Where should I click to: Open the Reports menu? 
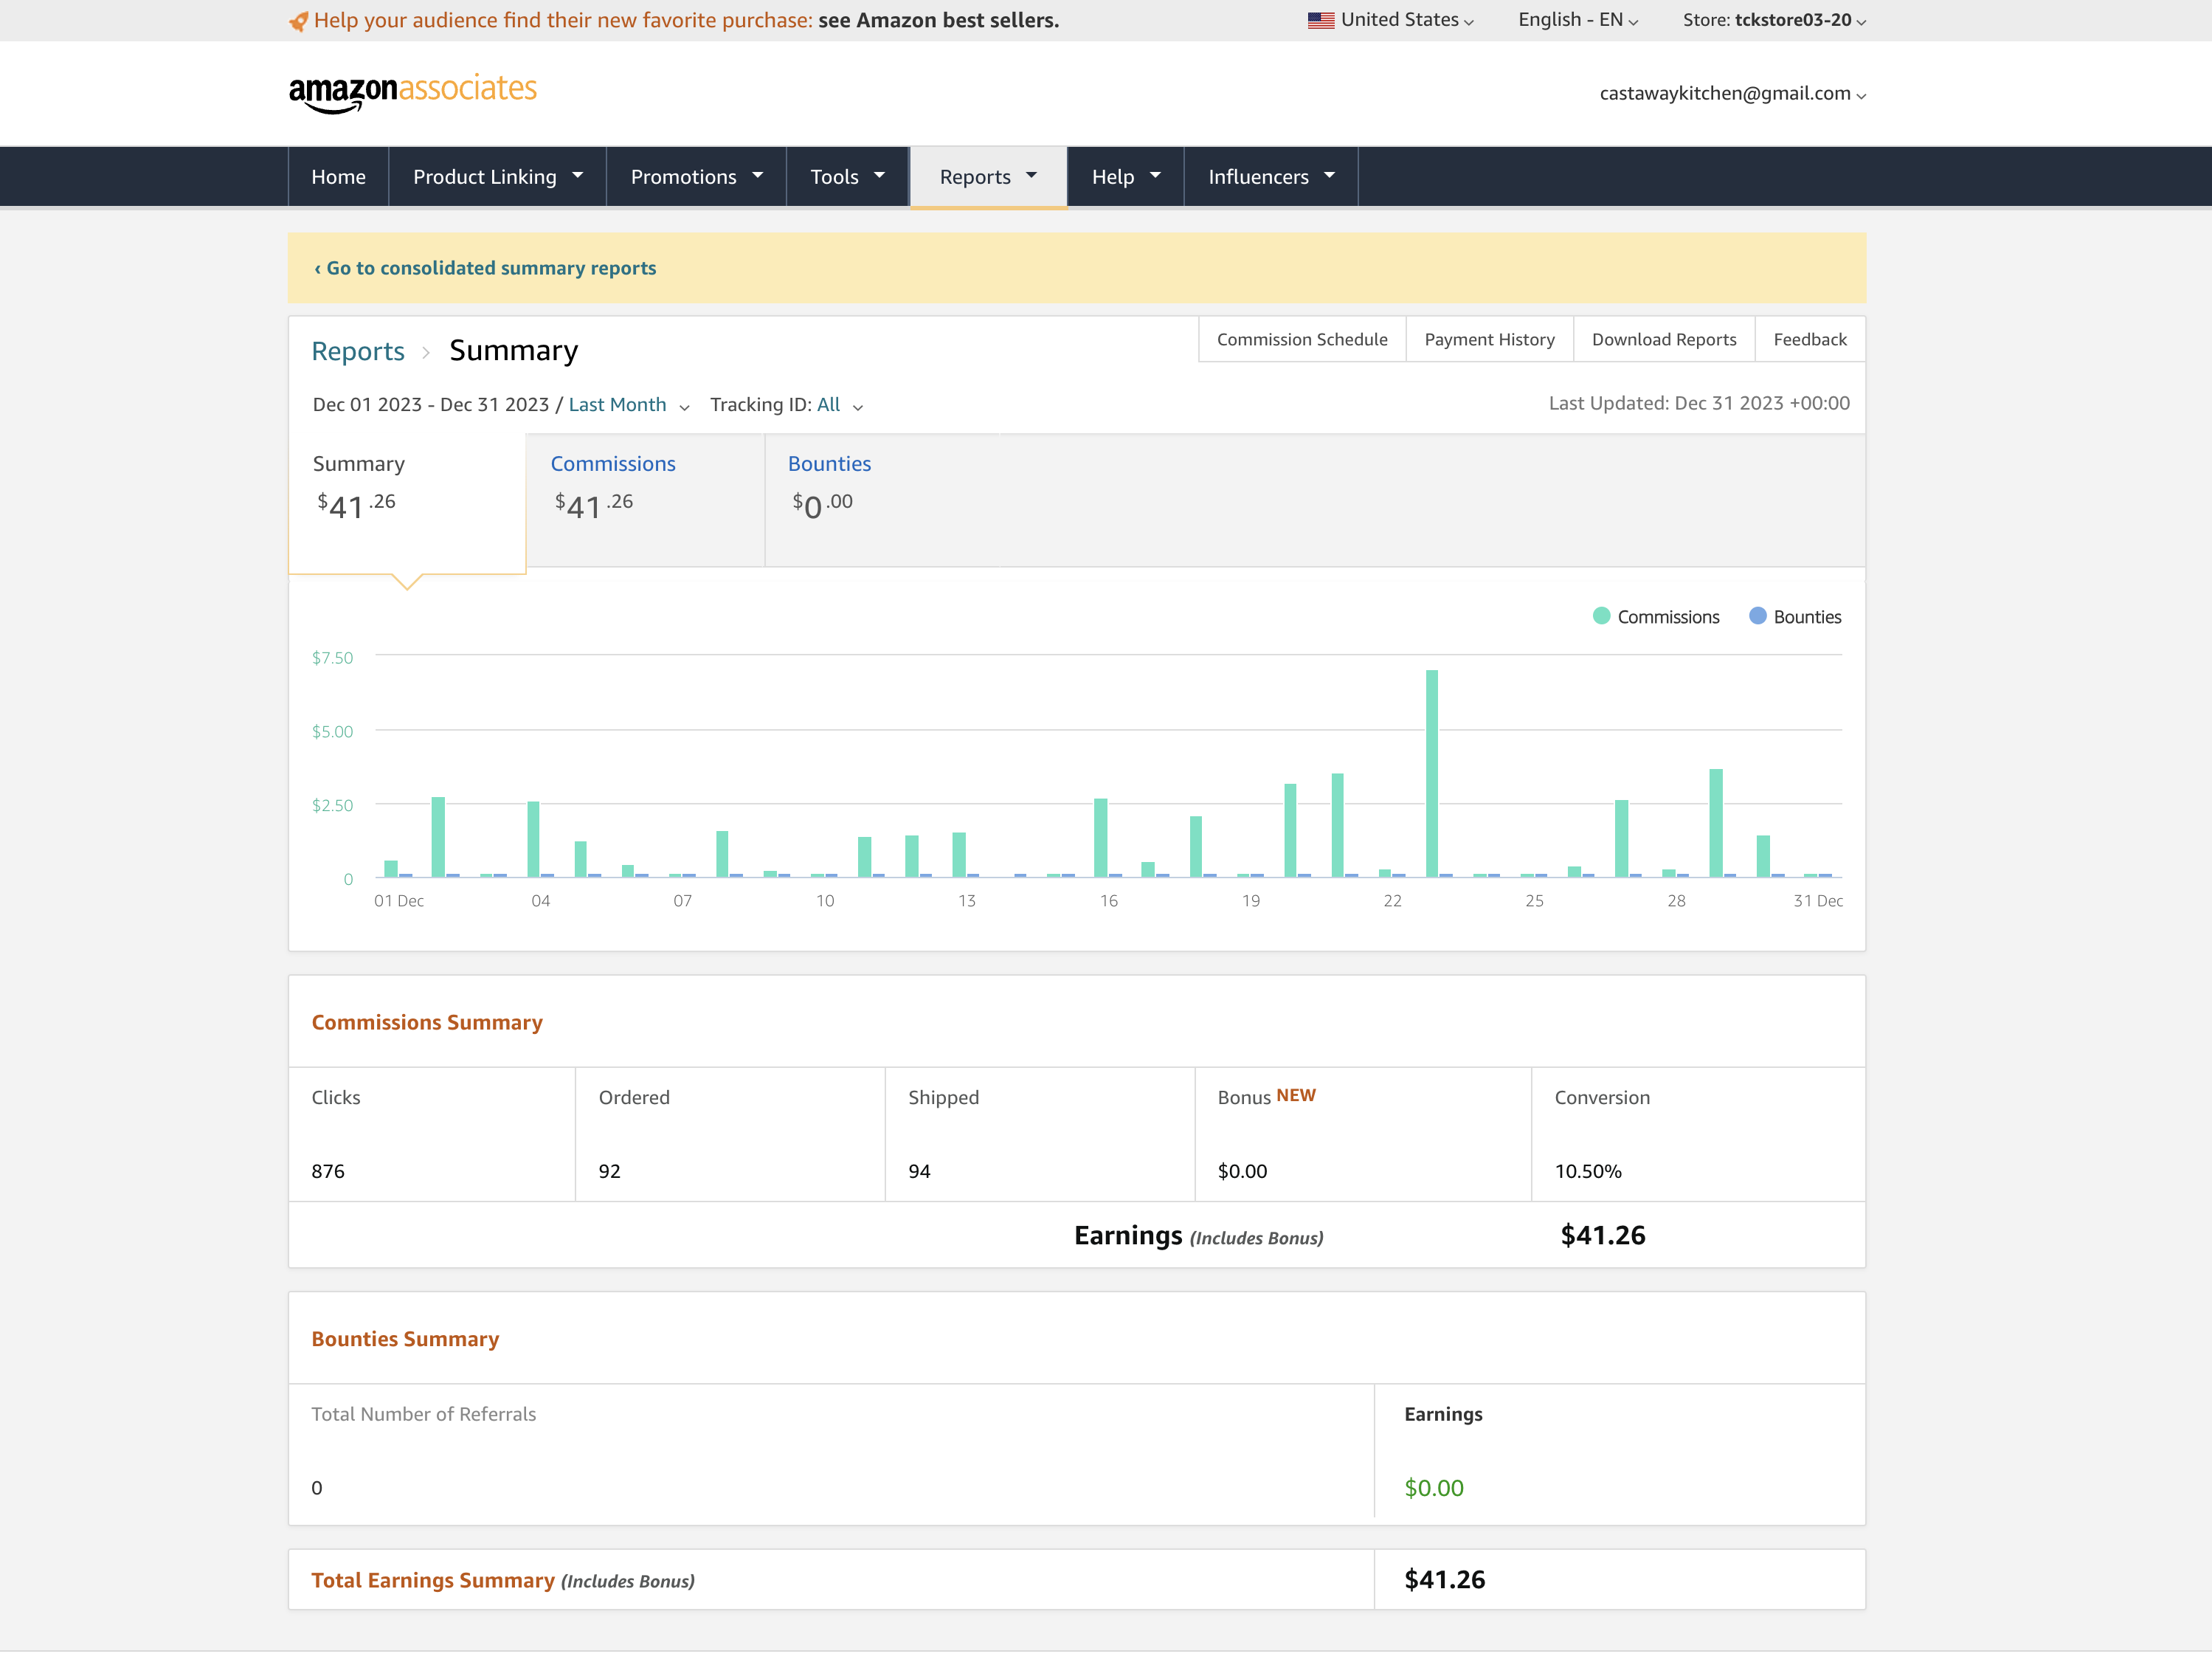tap(988, 177)
